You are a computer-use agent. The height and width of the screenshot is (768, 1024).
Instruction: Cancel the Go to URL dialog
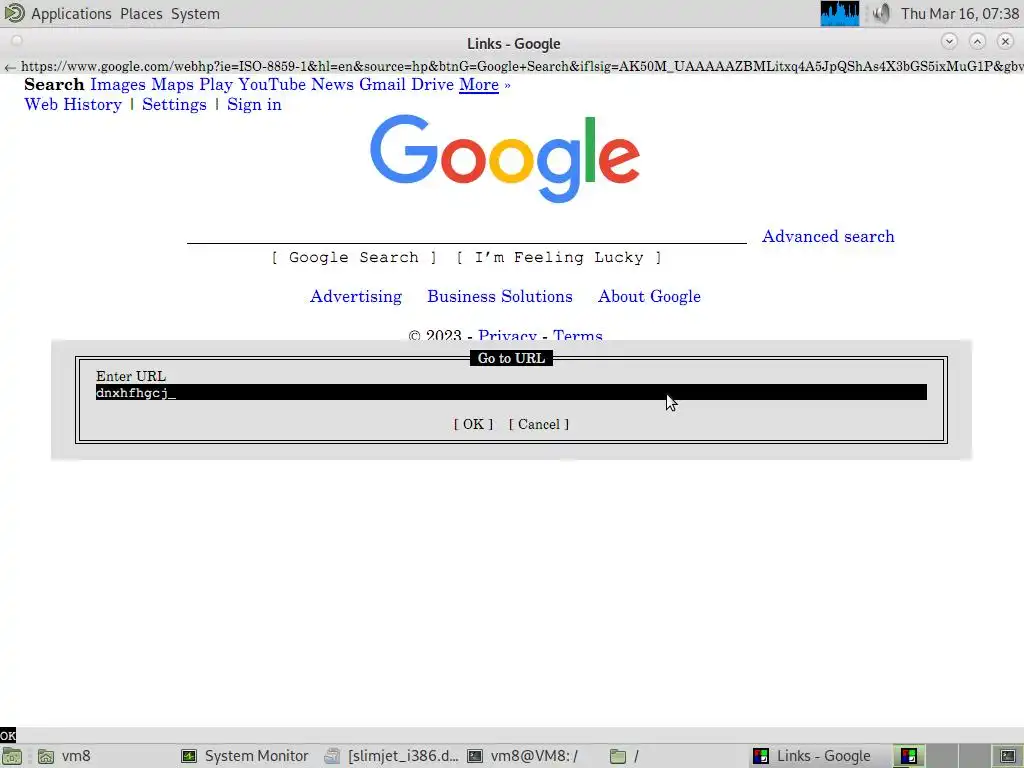pos(539,424)
